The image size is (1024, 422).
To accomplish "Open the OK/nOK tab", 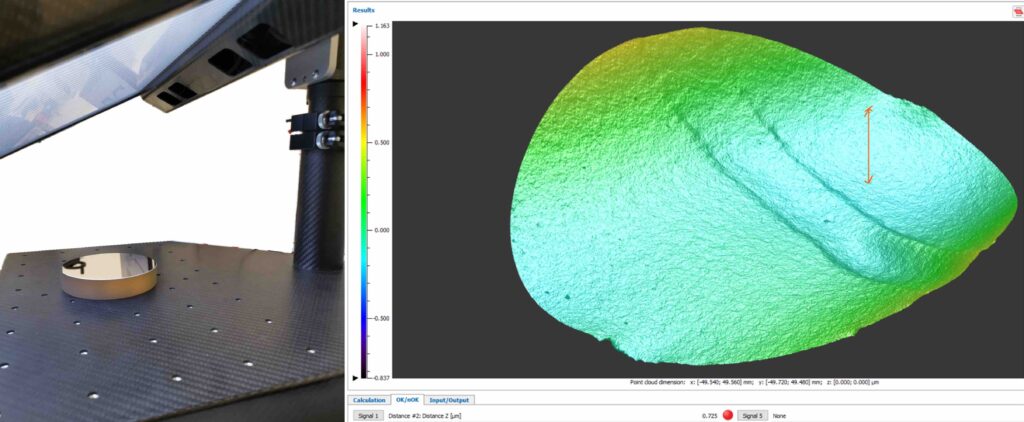I will [x=406, y=400].
